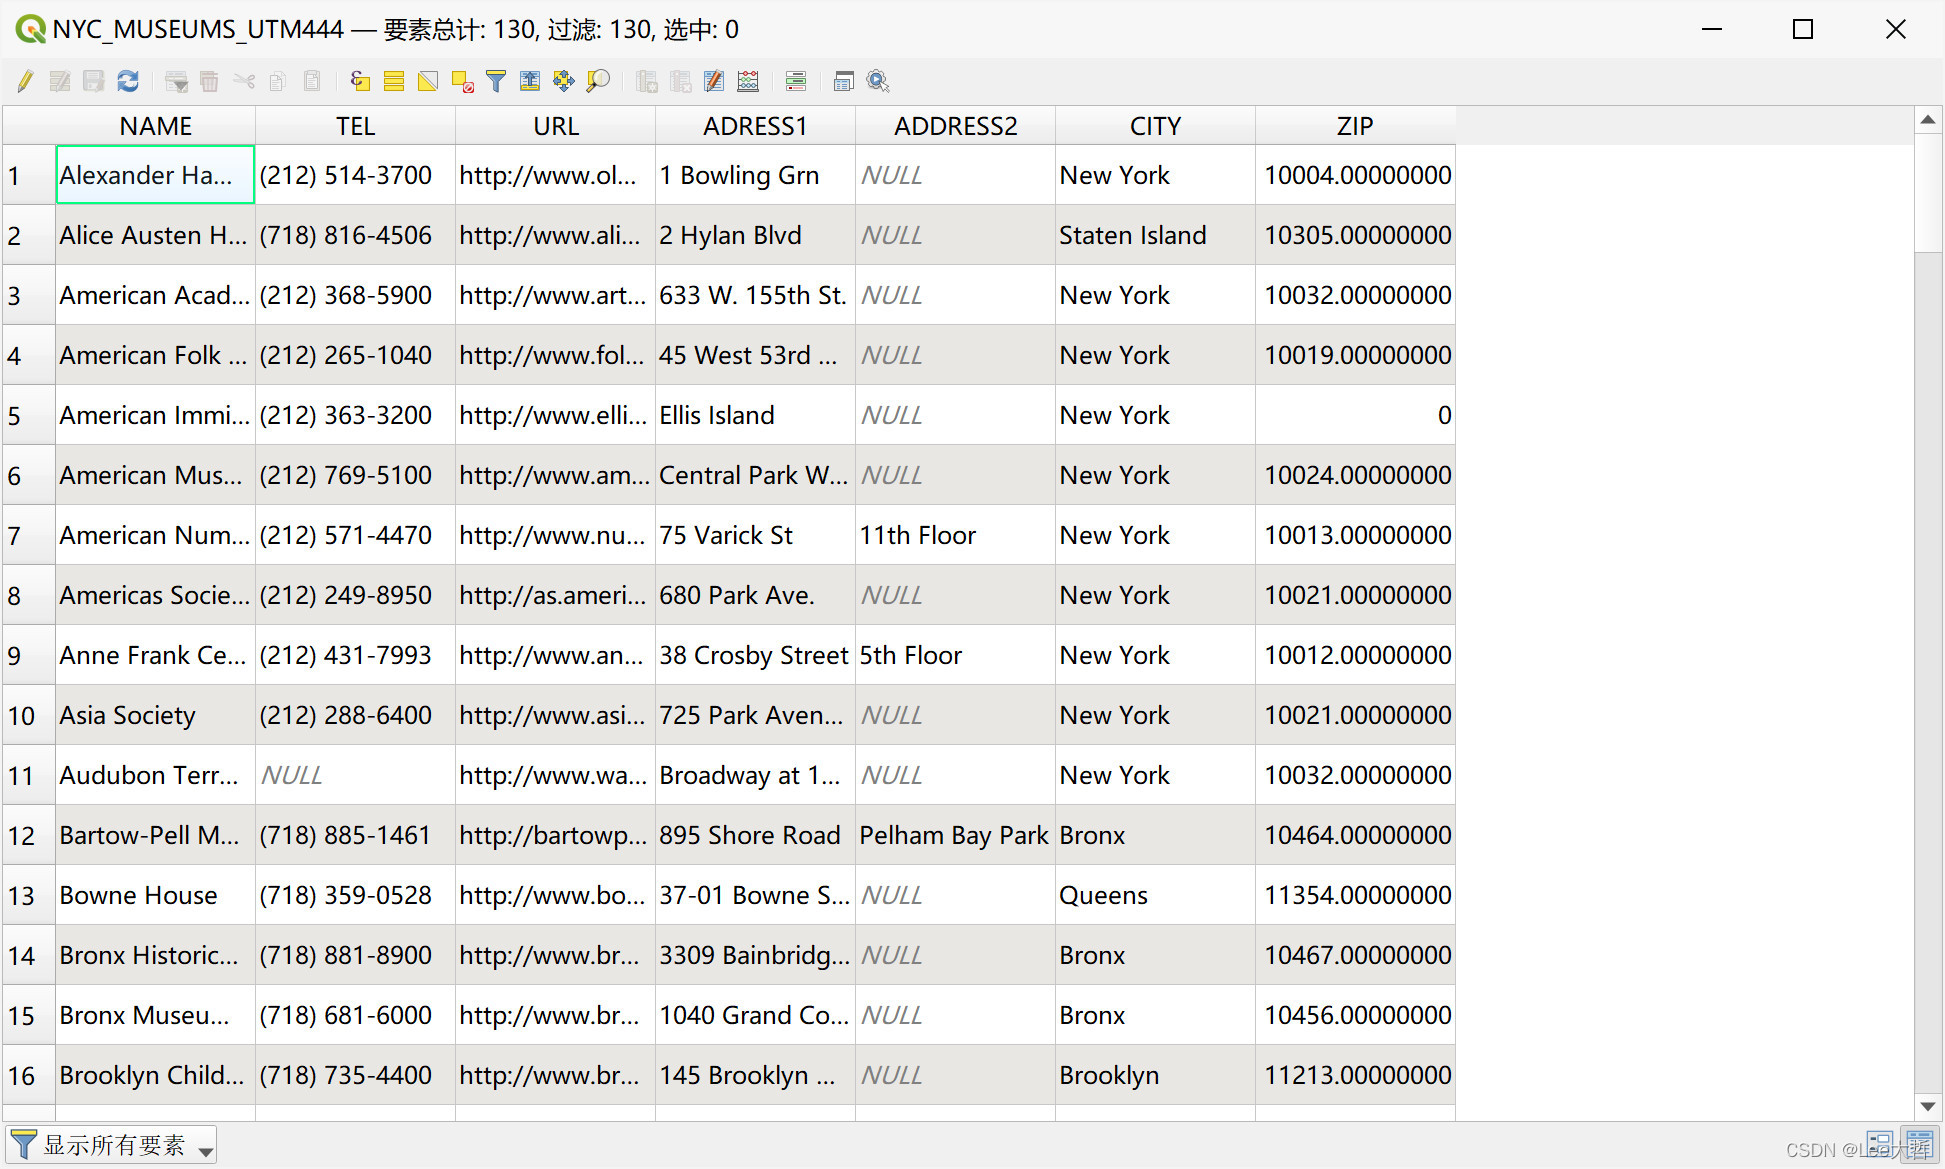Click the Pelham Bay Park cell
The width and height of the screenshot is (1945, 1169).
[955, 835]
